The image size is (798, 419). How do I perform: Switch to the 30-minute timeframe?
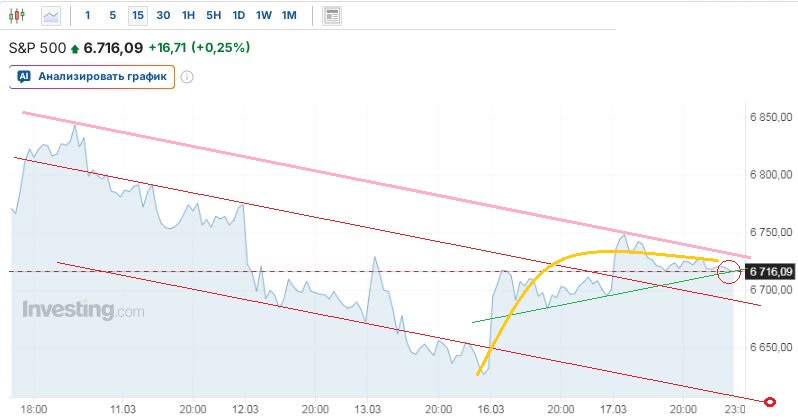coord(163,16)
